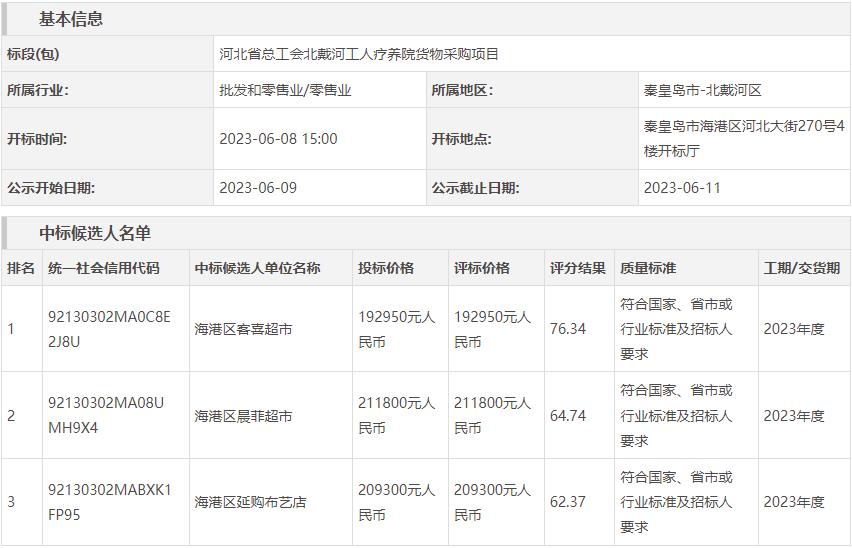This screenshot has width=852, height=548.
Task: Click the score result 64.74
Action: pos(567,416)
